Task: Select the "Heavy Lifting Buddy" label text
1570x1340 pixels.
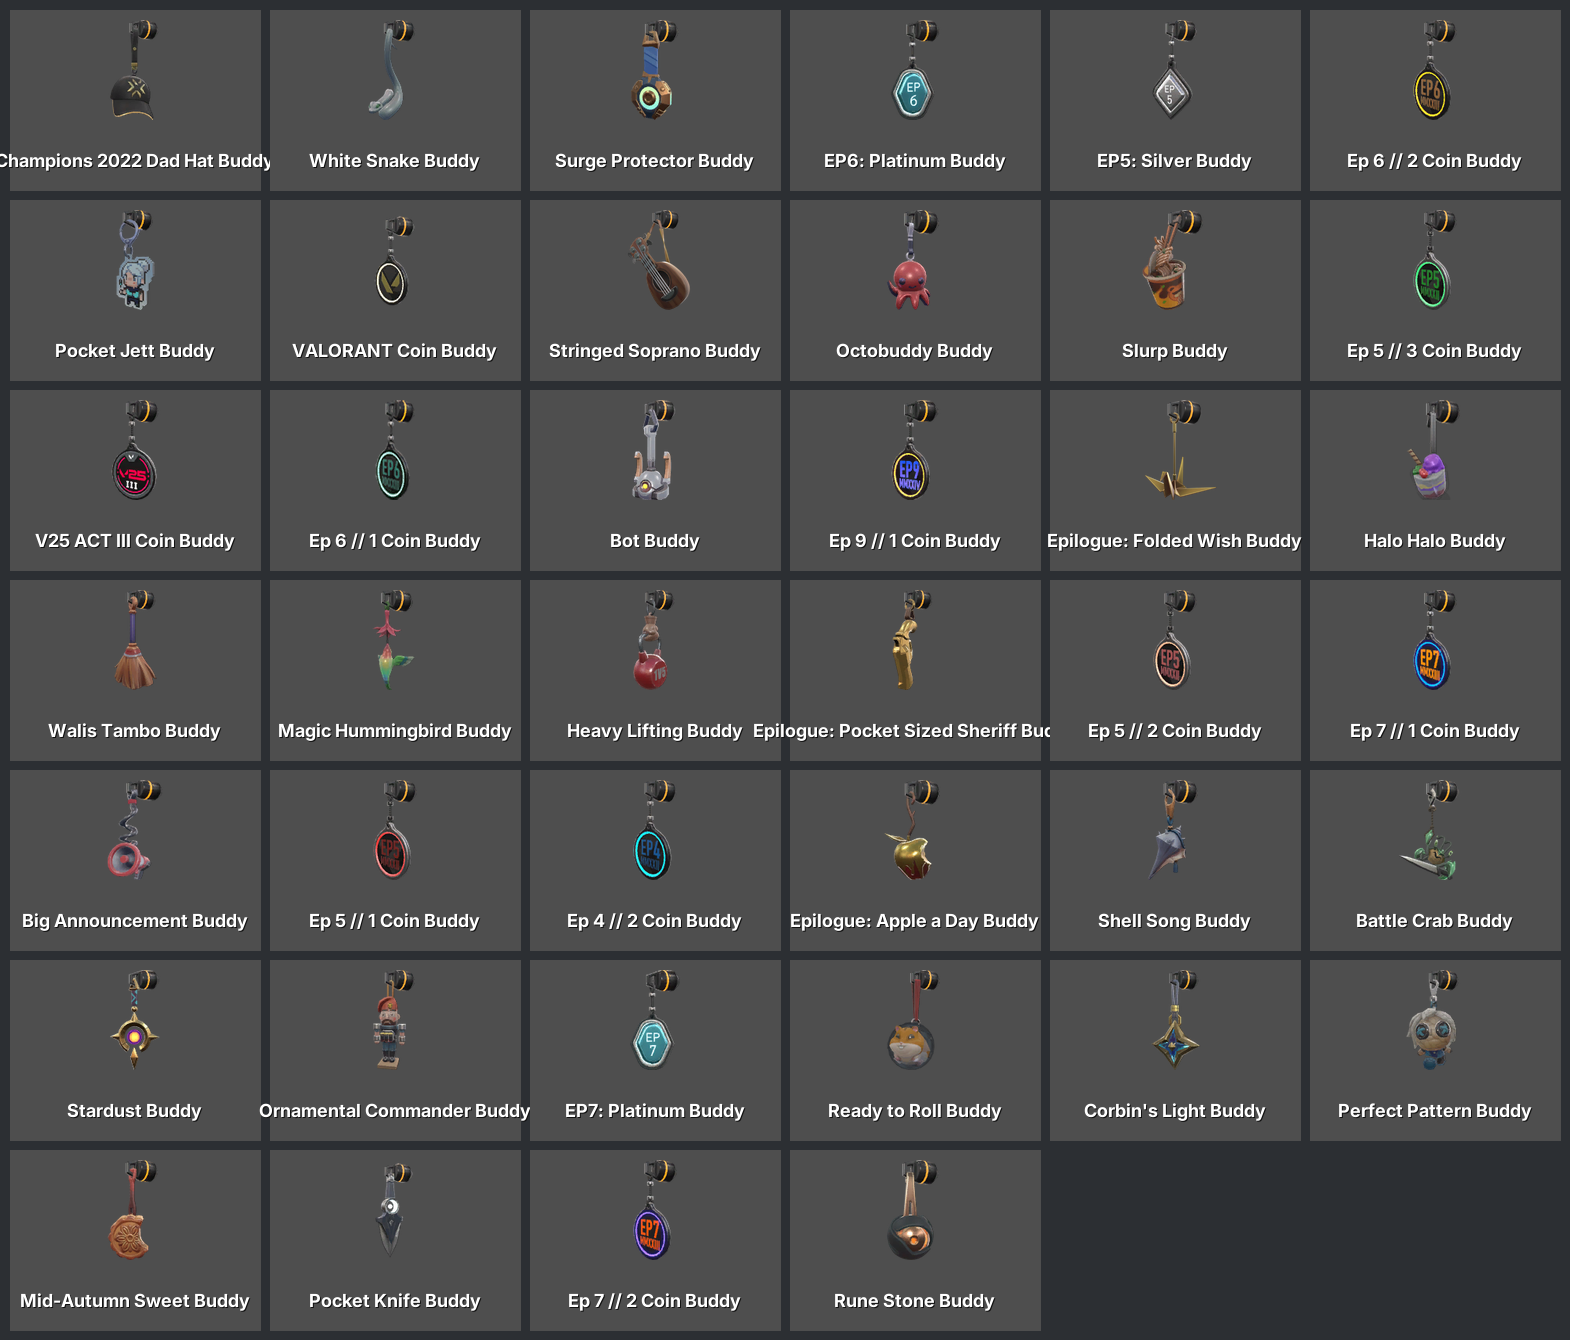Action: [x=654, y=731]
